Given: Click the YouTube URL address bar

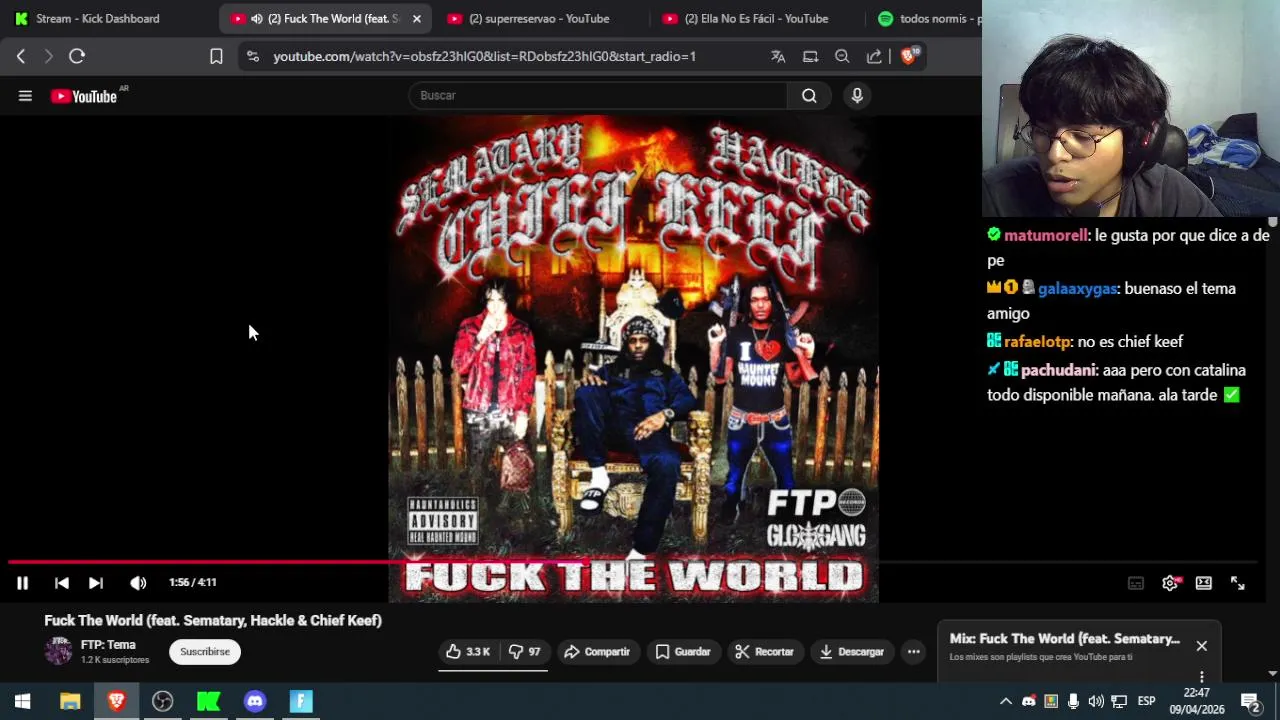Looking at the screenshot, I should (x=485, y=57).
